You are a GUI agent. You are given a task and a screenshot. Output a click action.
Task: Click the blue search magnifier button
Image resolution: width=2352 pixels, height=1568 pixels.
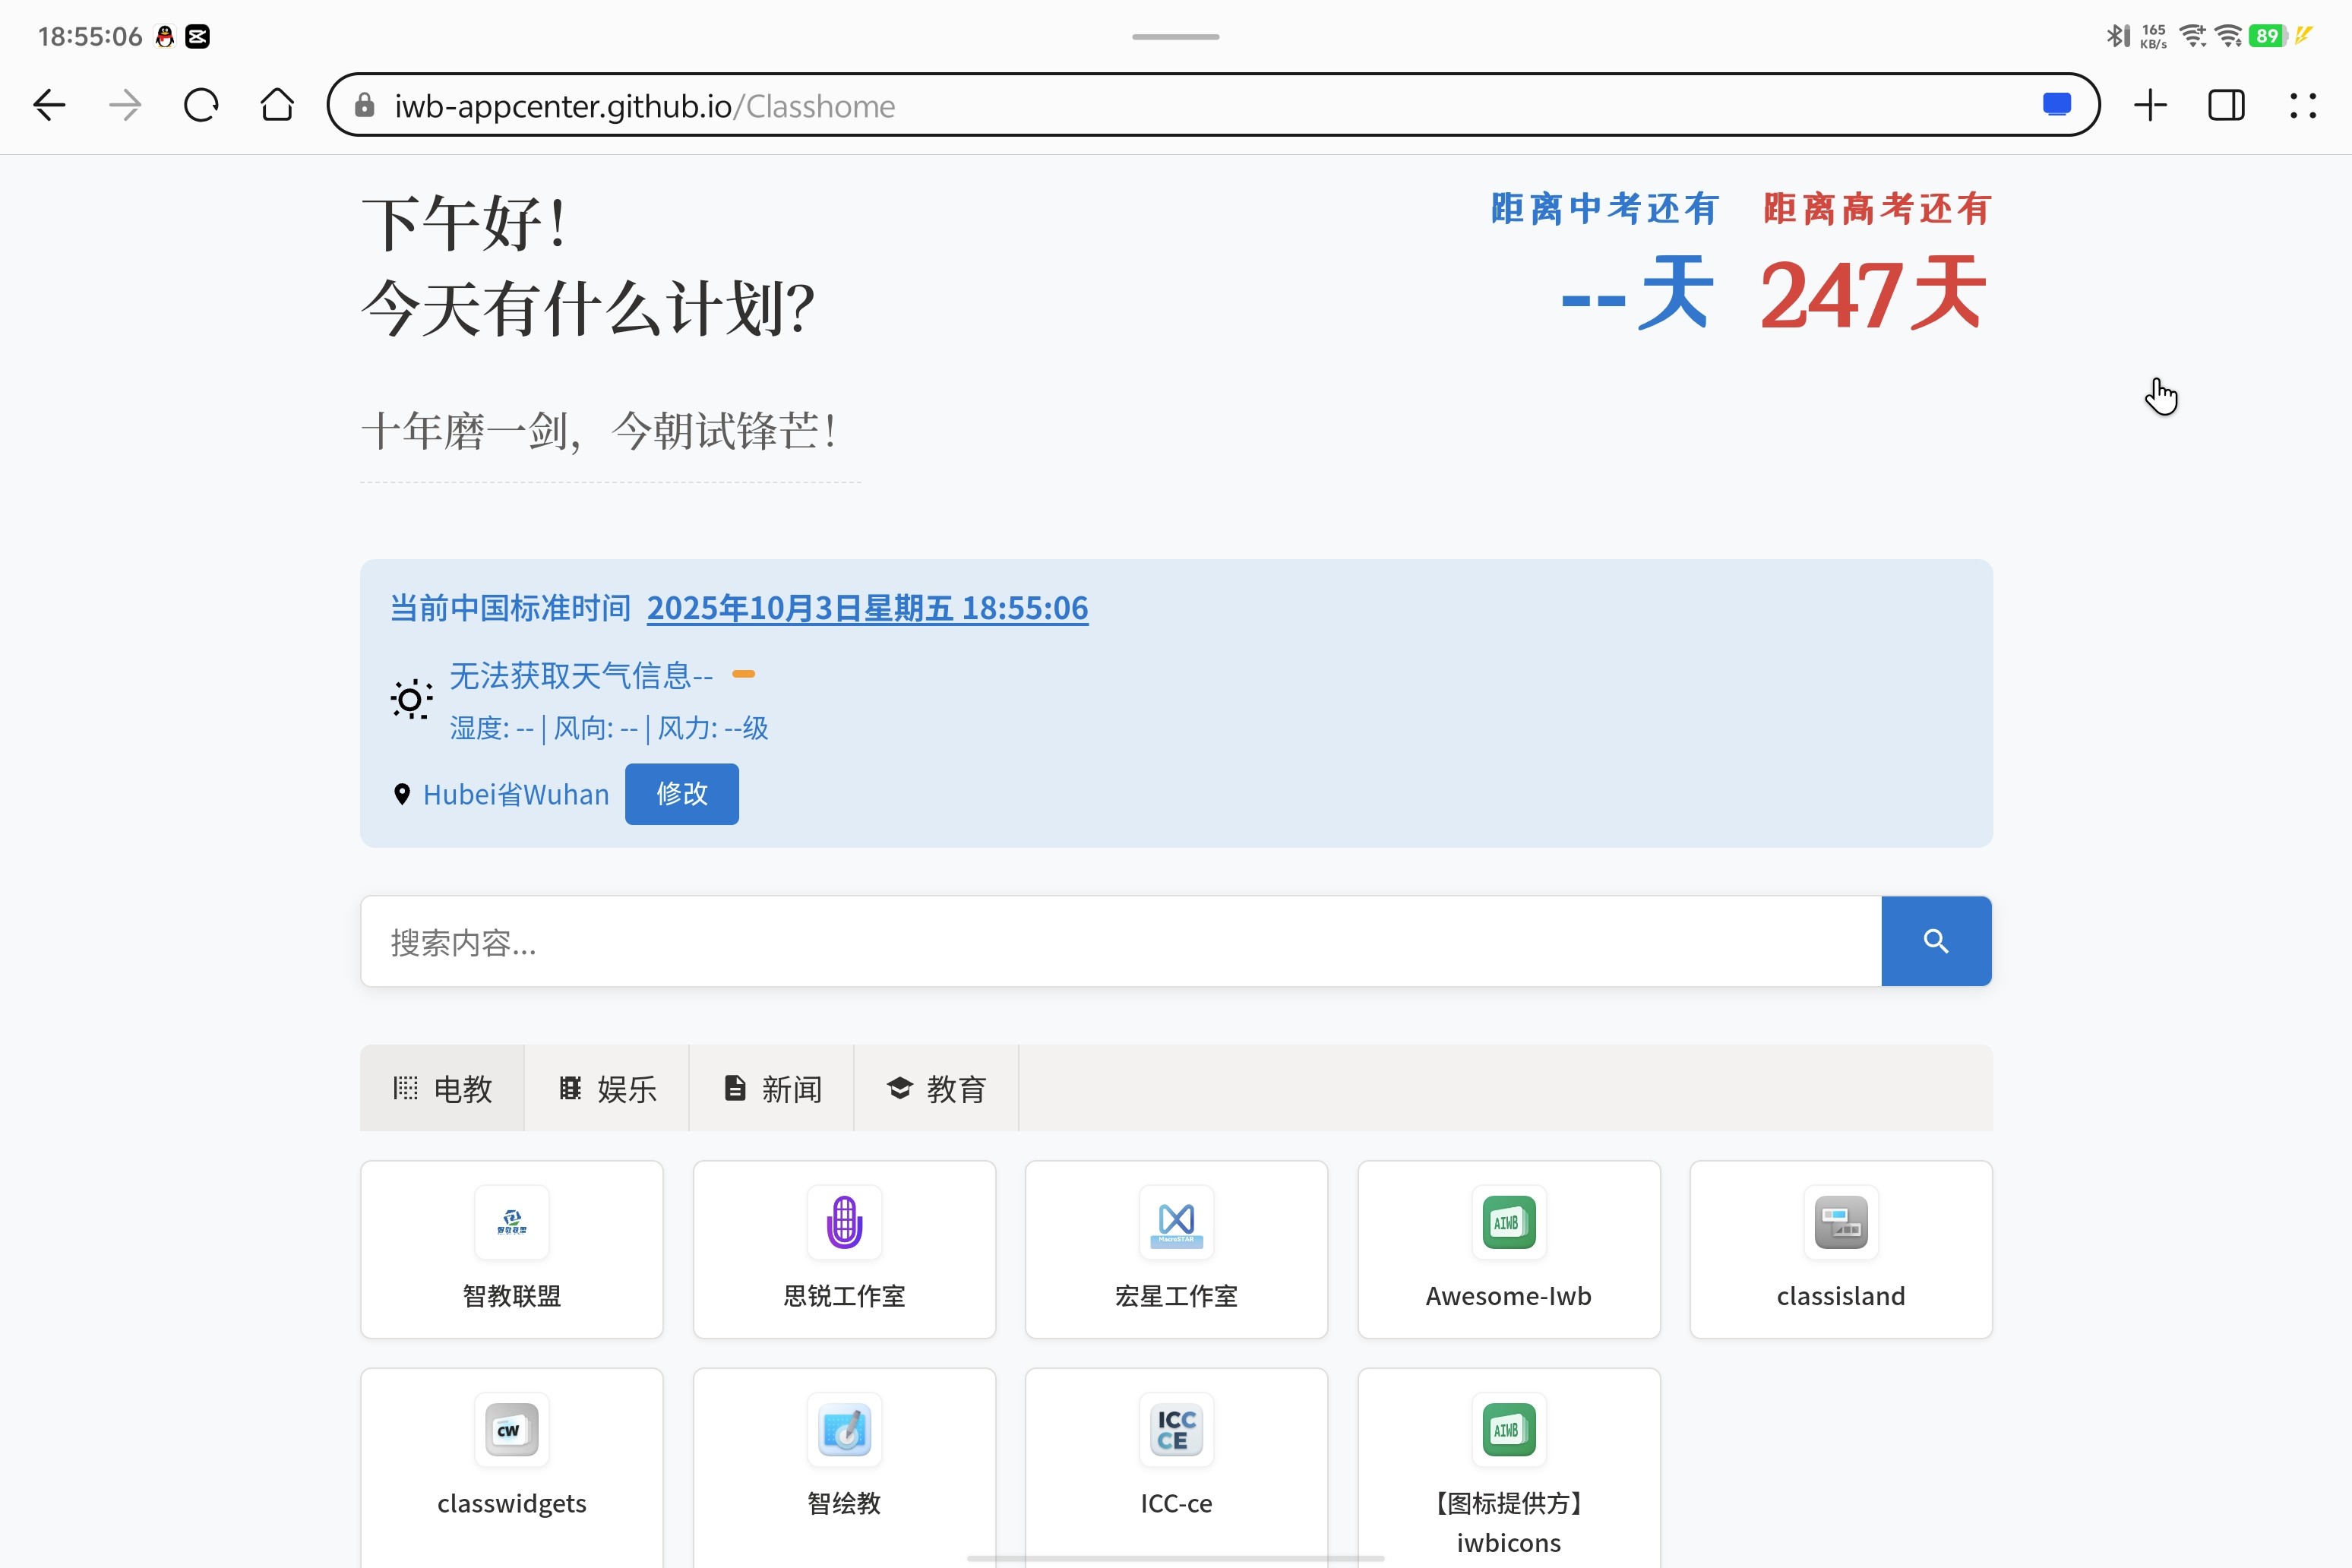(1935, 941)
